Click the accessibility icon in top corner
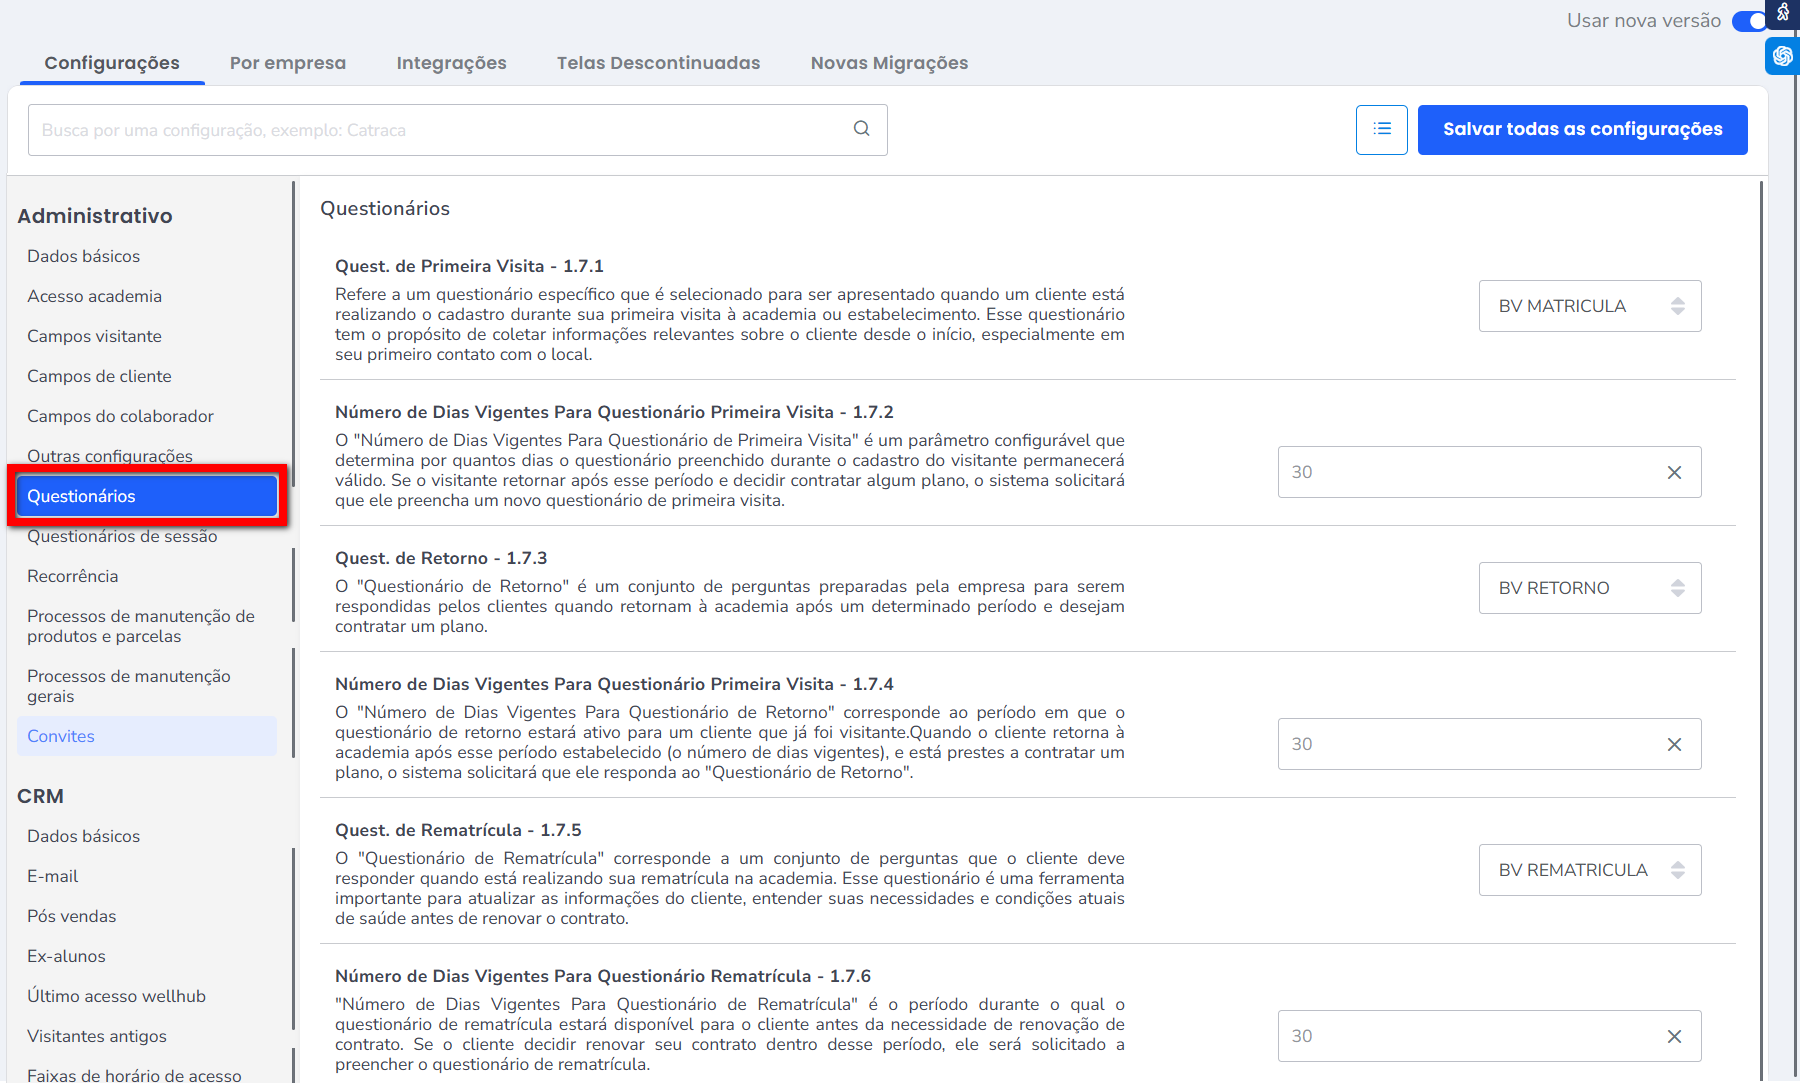Viewport: 1800px width, 1083px height. click(1783, 13)
